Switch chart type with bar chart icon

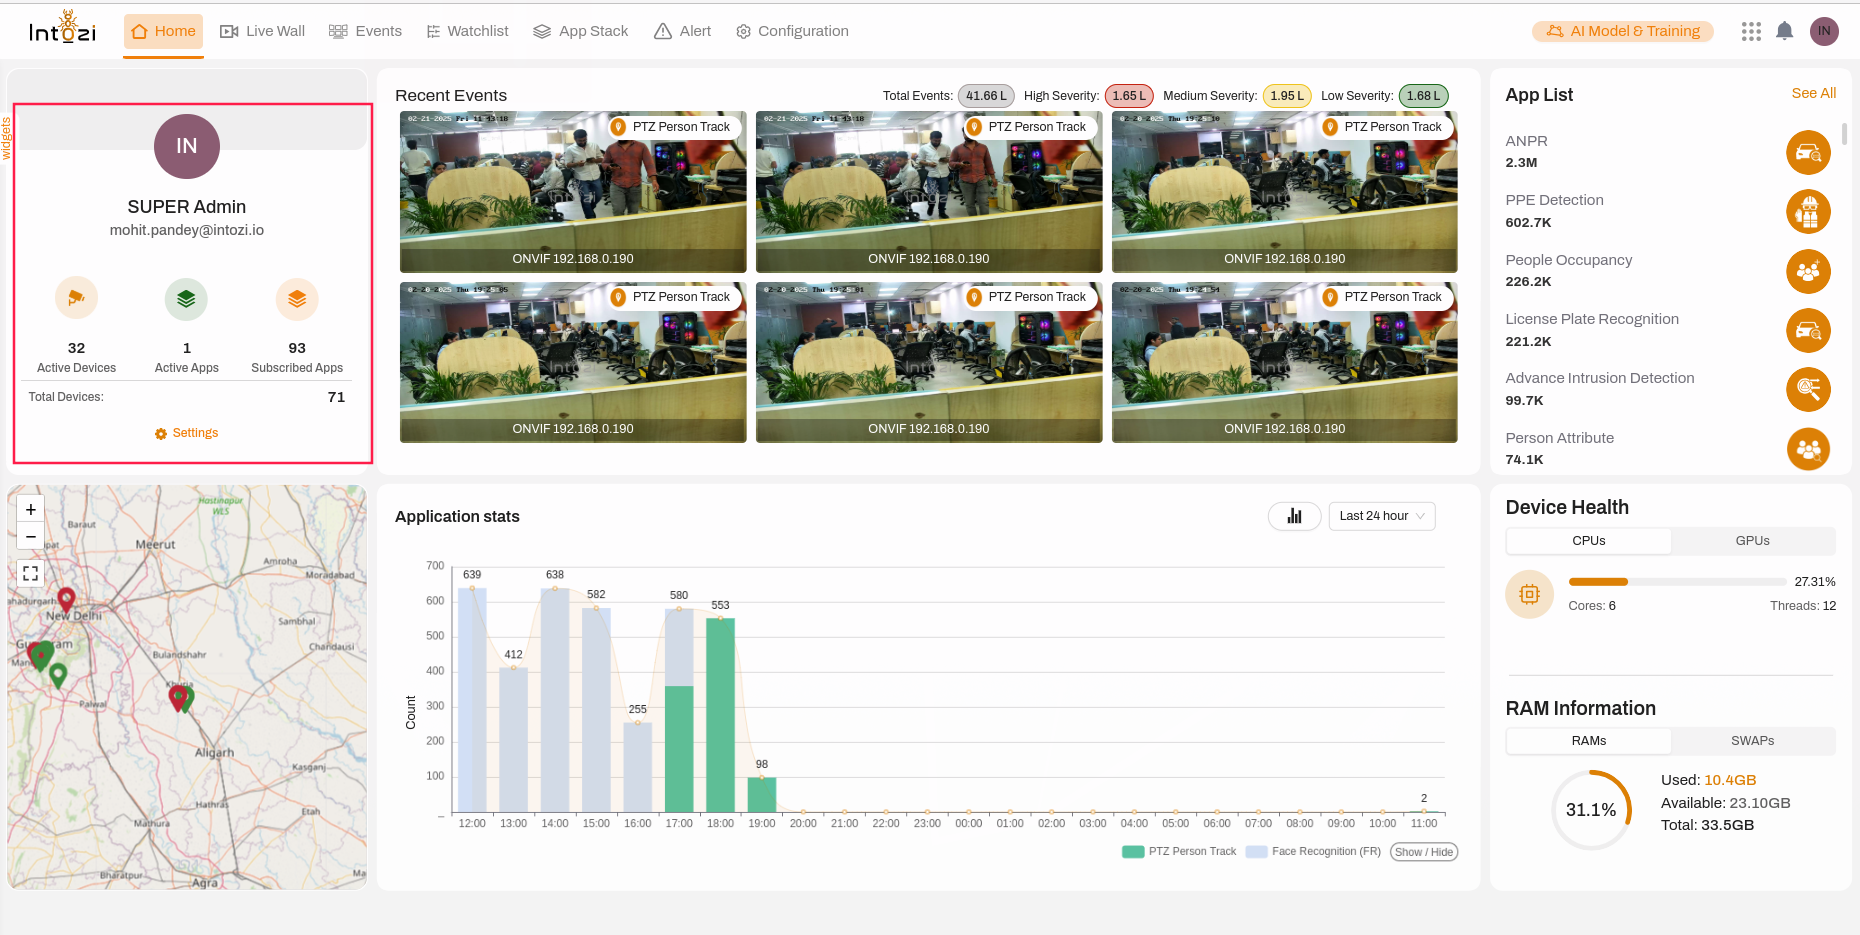(x=1294, y=516)
